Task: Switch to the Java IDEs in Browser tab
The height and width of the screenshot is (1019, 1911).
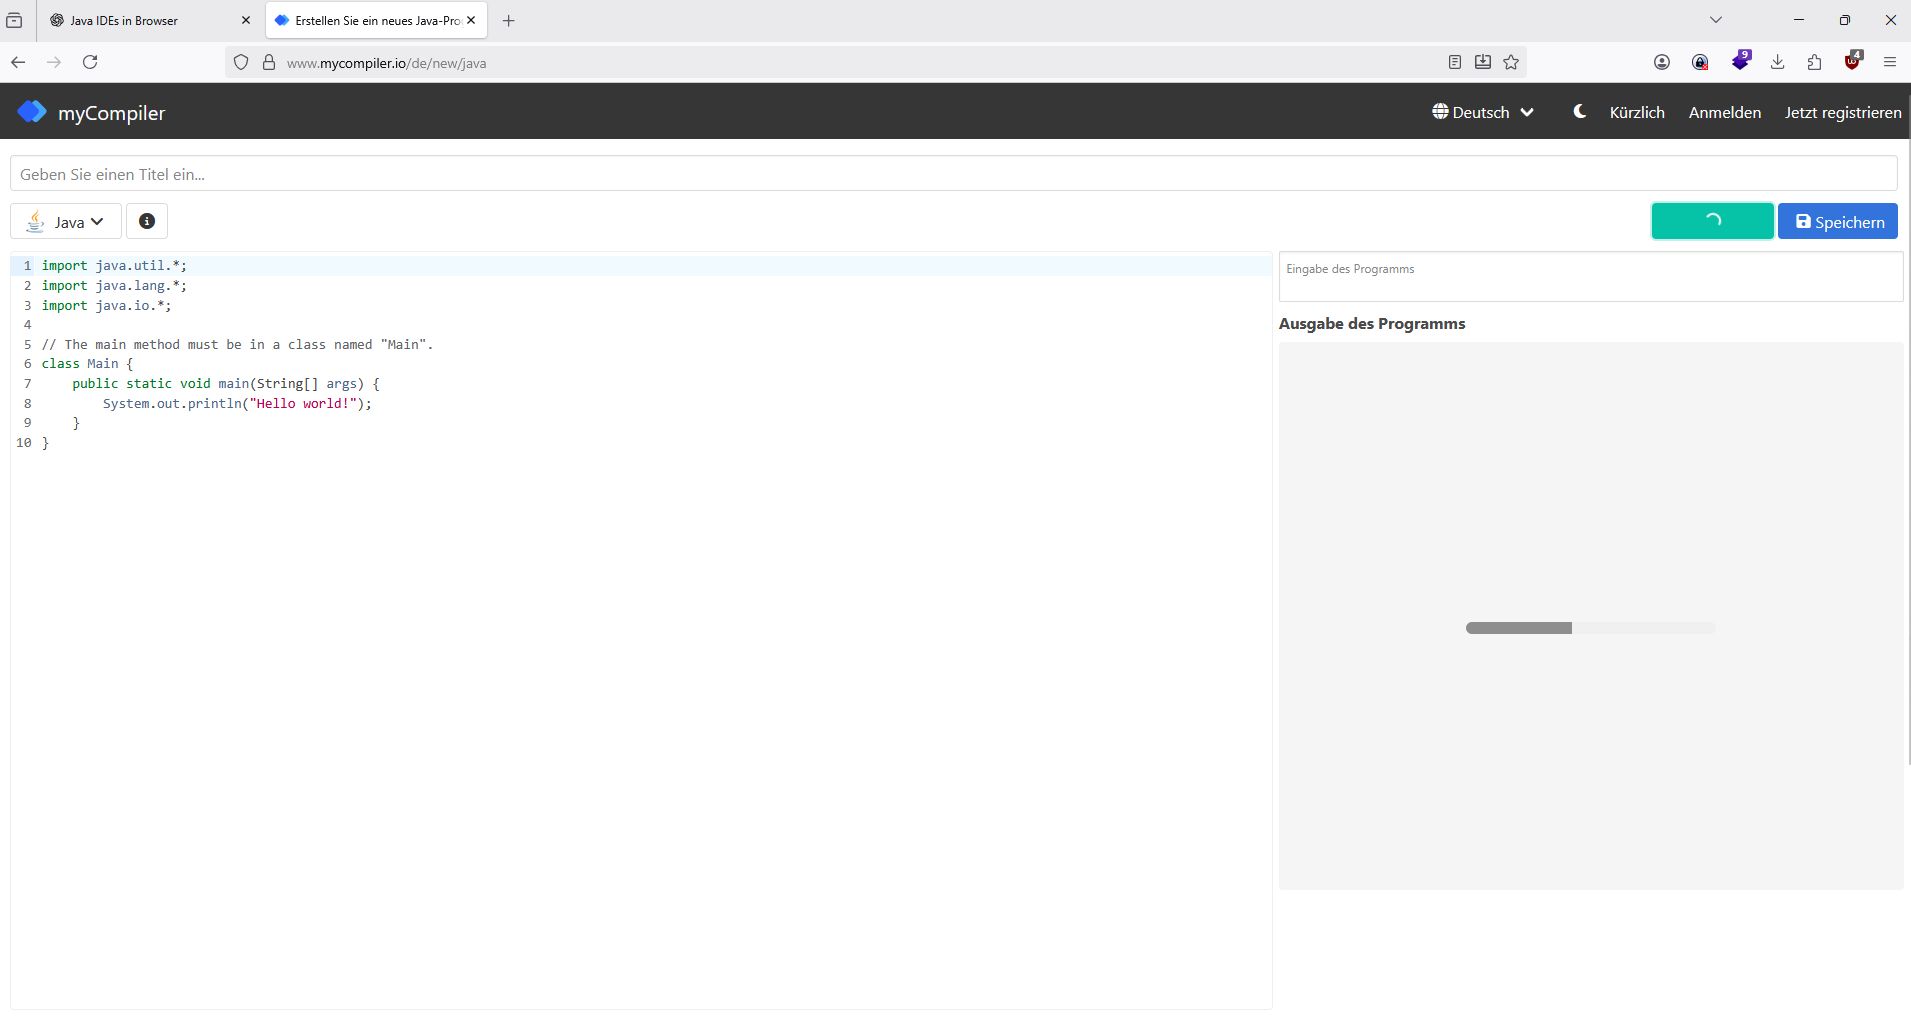Action: tap(145, 20)
